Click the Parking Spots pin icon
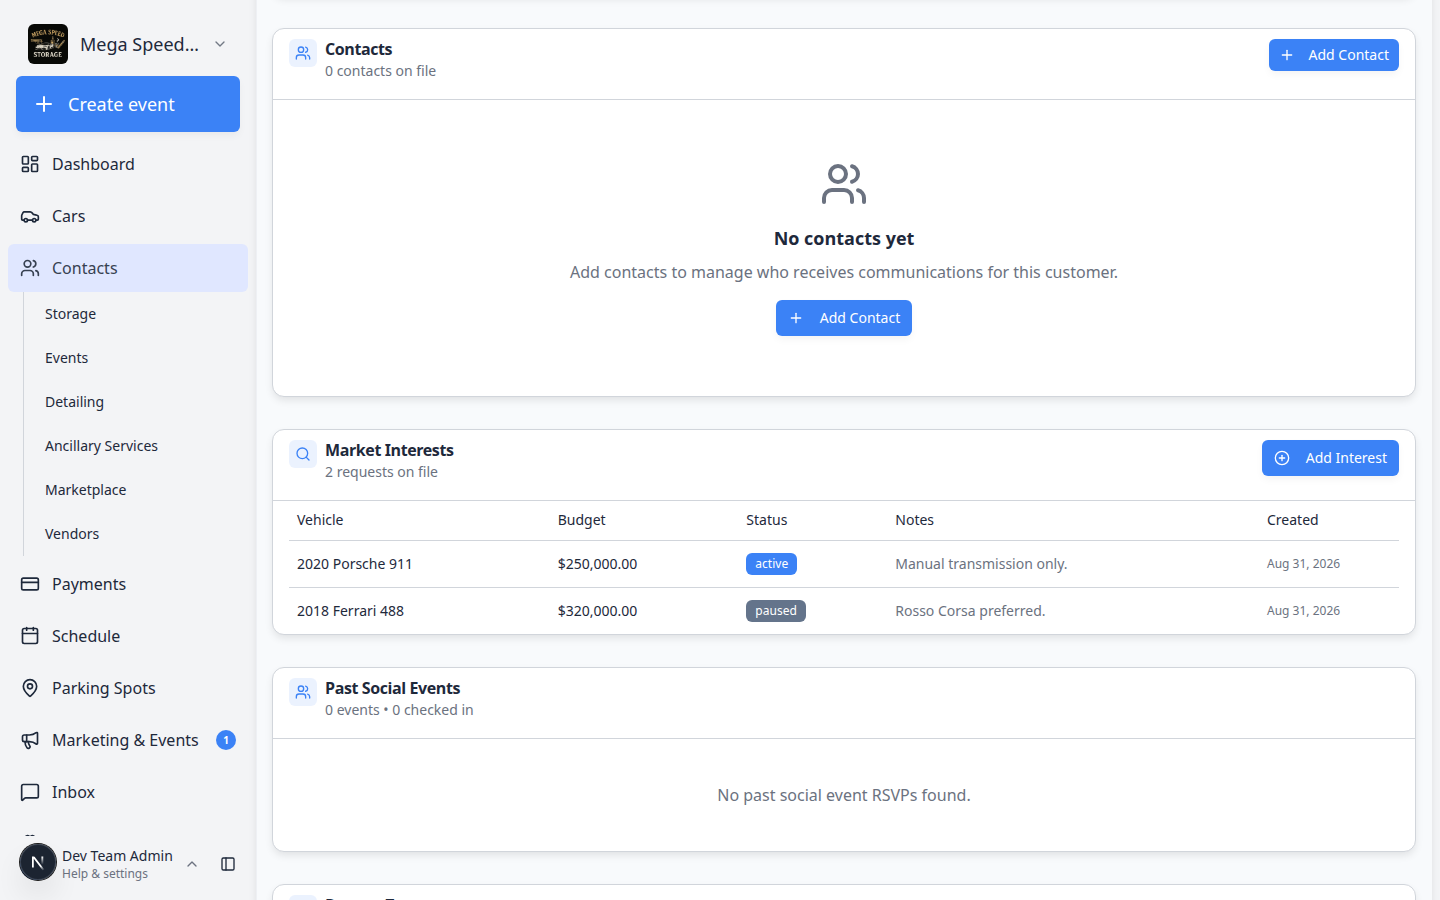The image size is (1440, 900). (30, 688)
